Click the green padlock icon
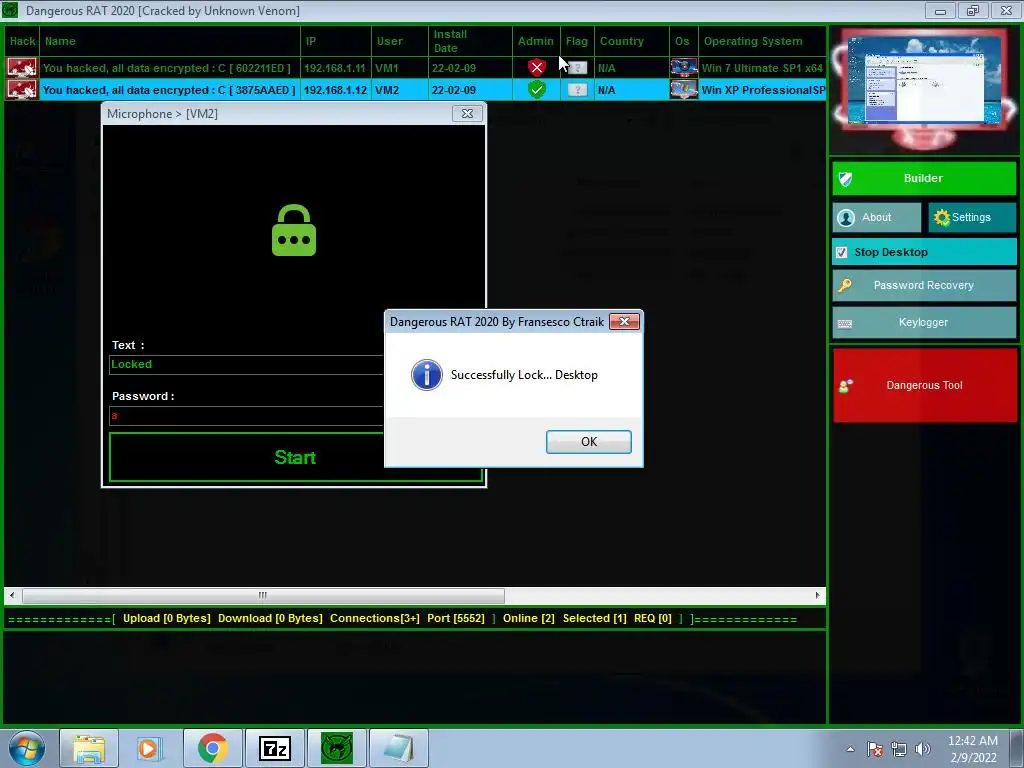The image size is (1024, 768). (x=294, y=231)
